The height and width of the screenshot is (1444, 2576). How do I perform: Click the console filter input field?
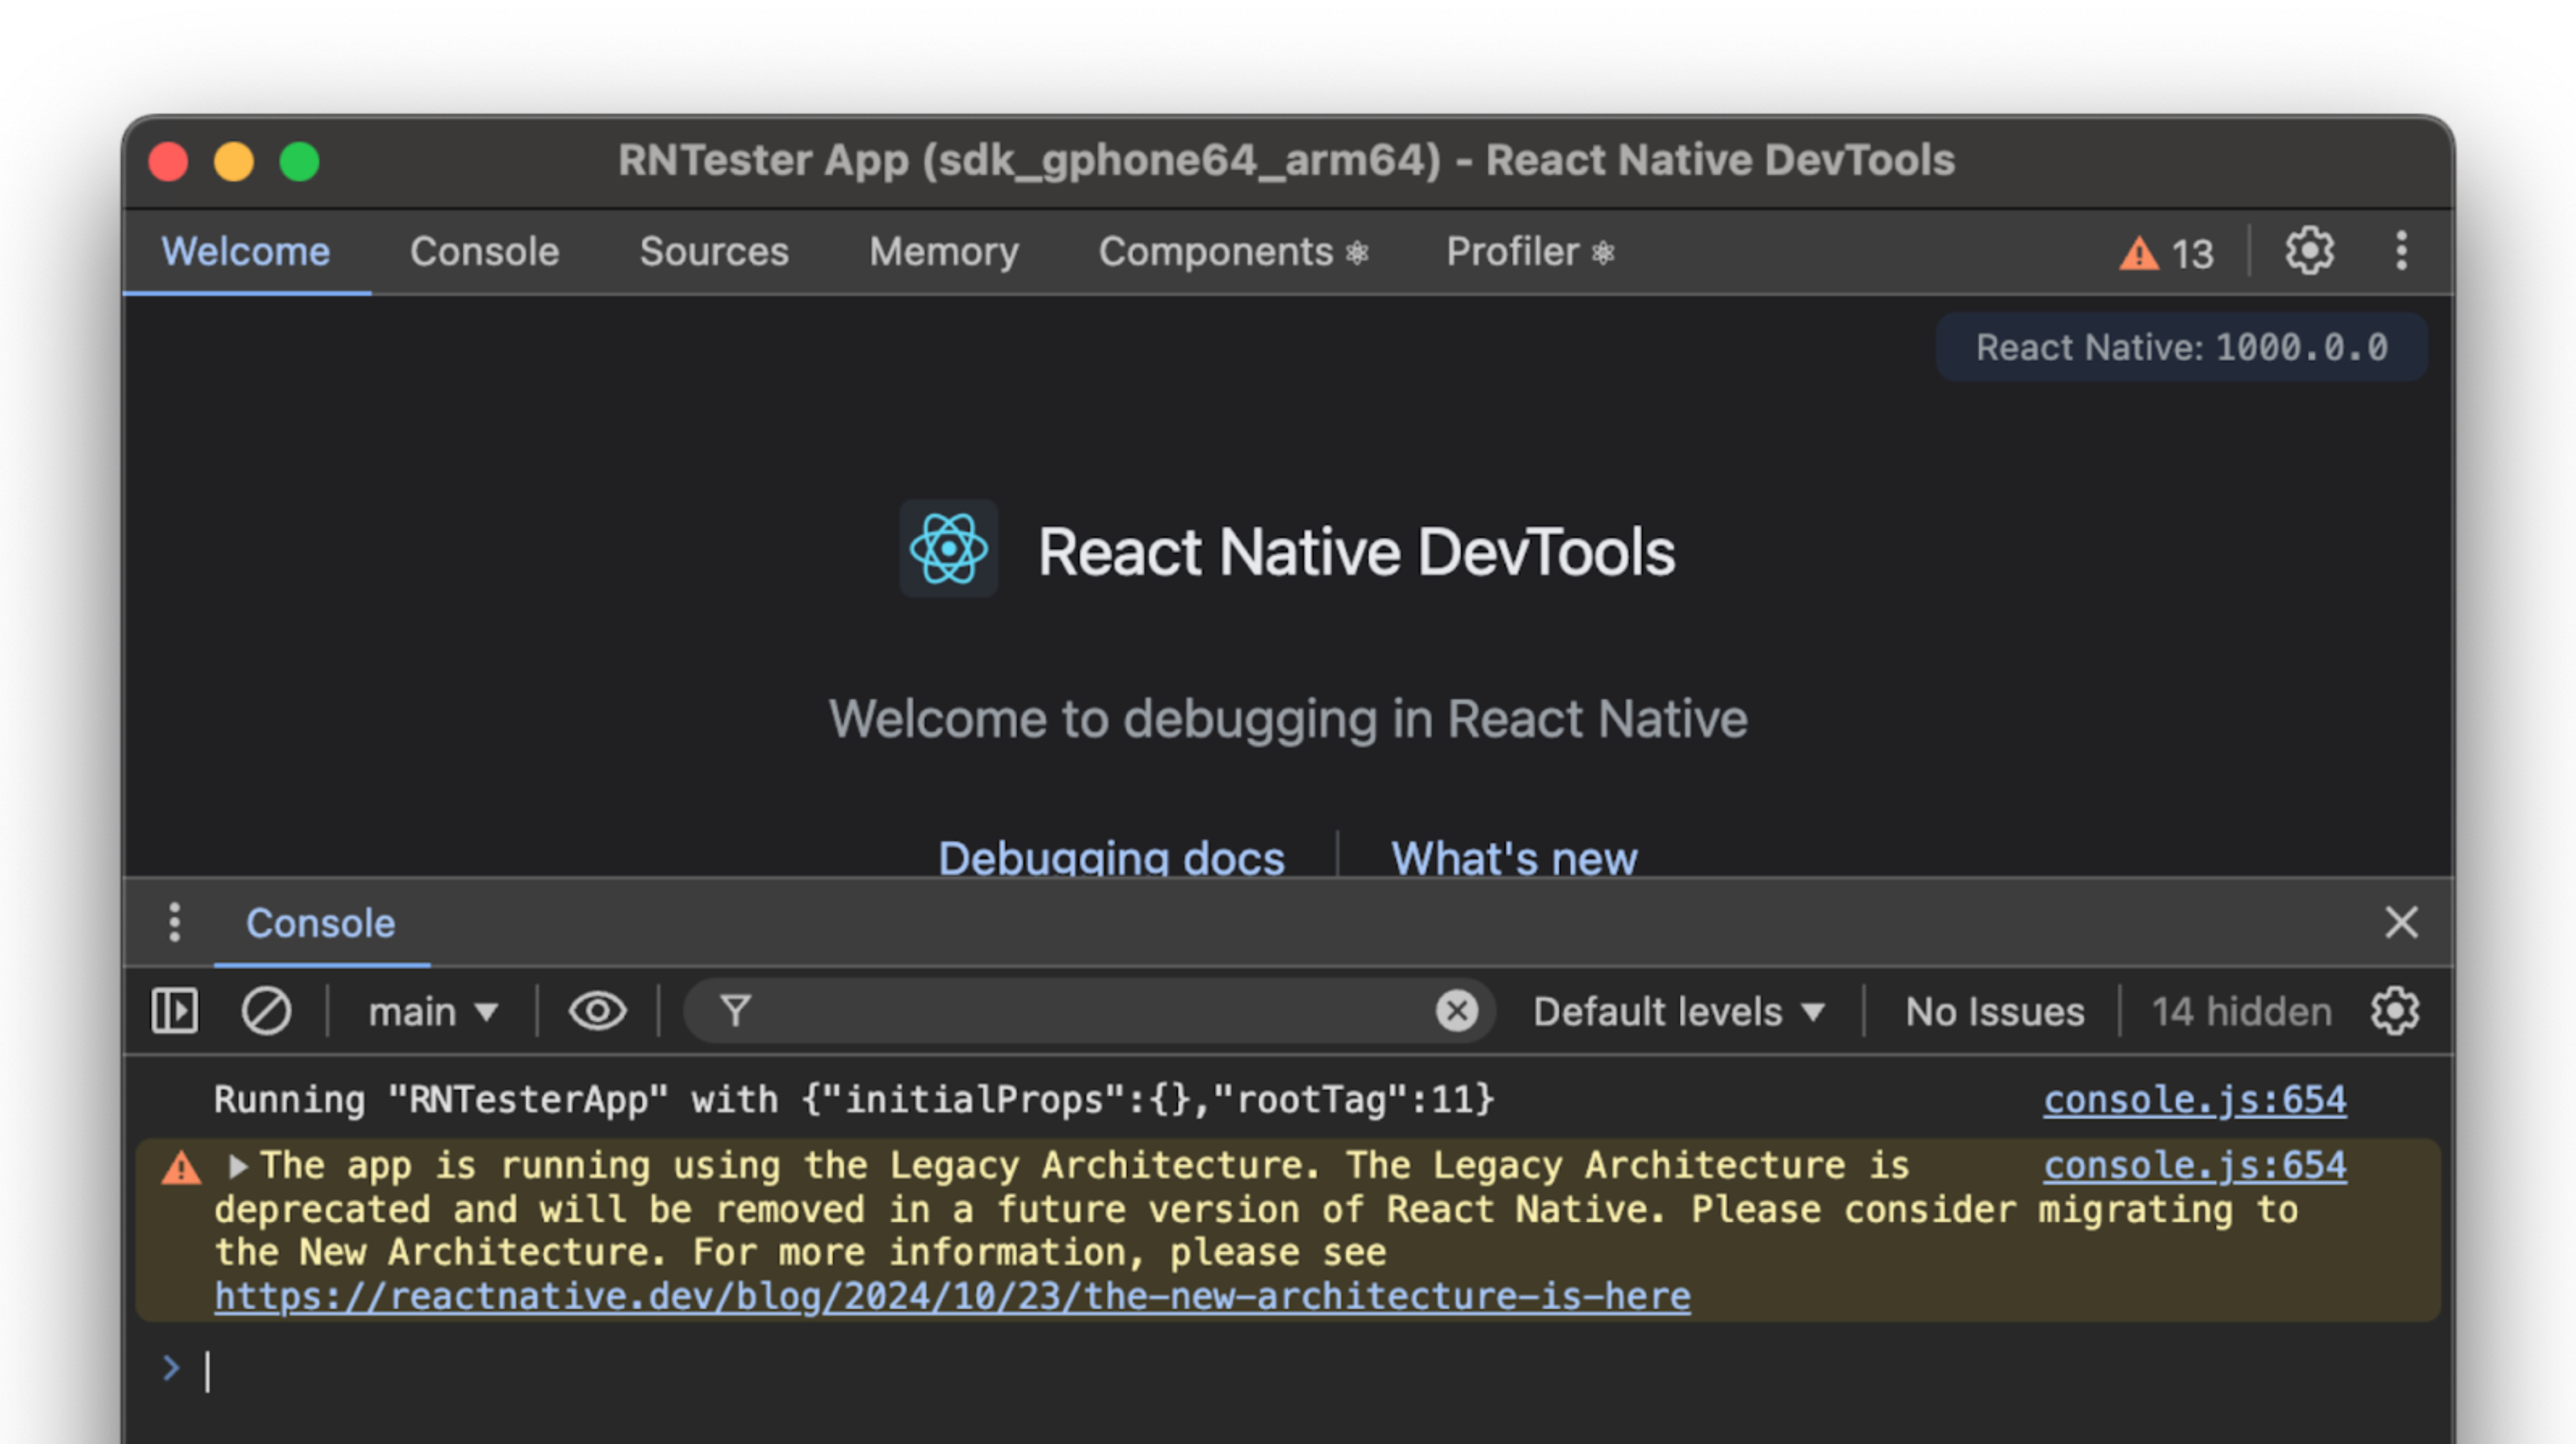tap(1090, 1011)
